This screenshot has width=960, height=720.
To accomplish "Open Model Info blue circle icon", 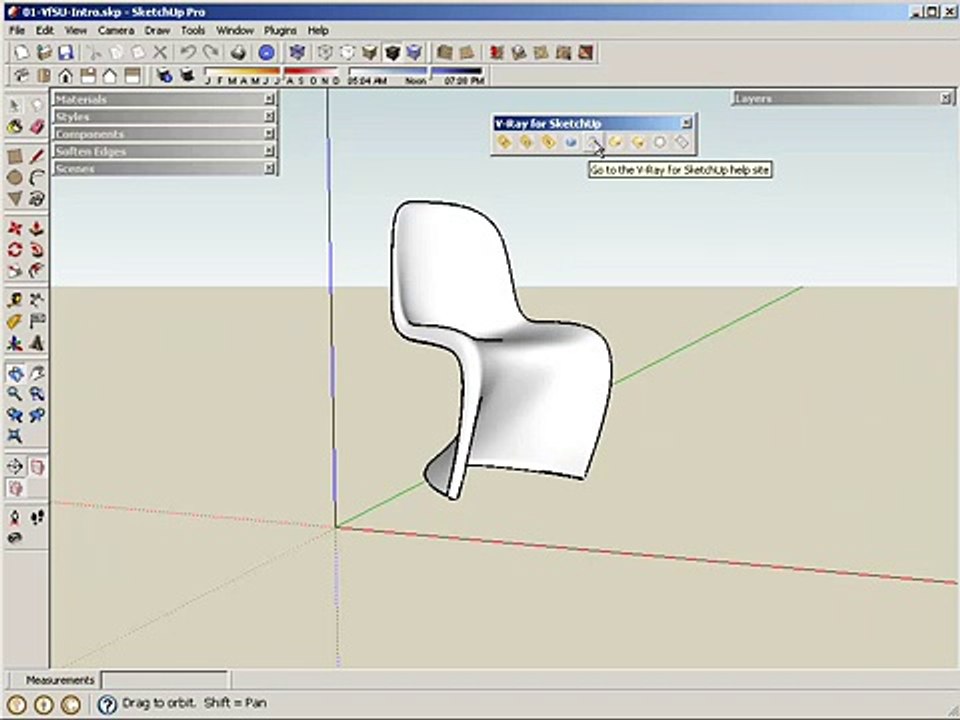I will pyautogui.click(x=266, y=53).
